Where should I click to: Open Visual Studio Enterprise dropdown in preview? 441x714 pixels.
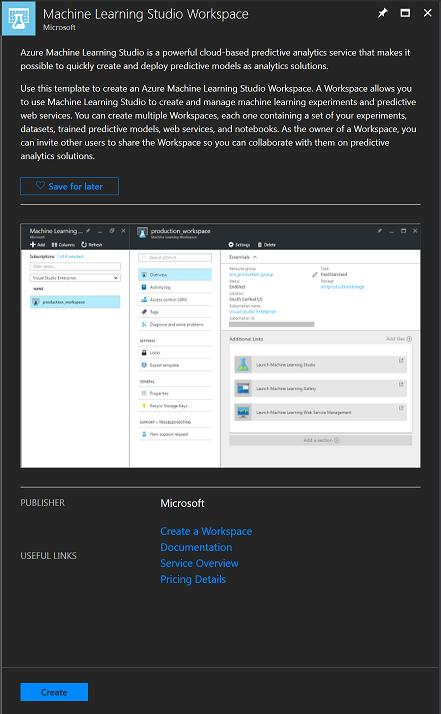(x=75, y=278)
